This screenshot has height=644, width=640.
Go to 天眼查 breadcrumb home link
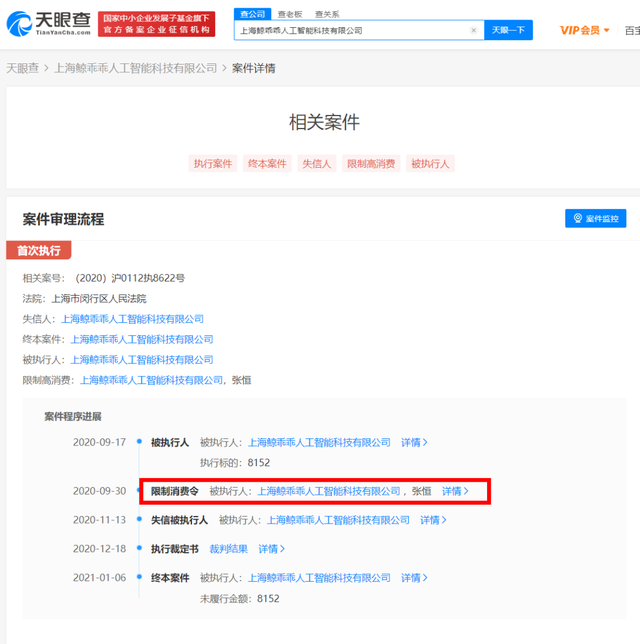23,68
